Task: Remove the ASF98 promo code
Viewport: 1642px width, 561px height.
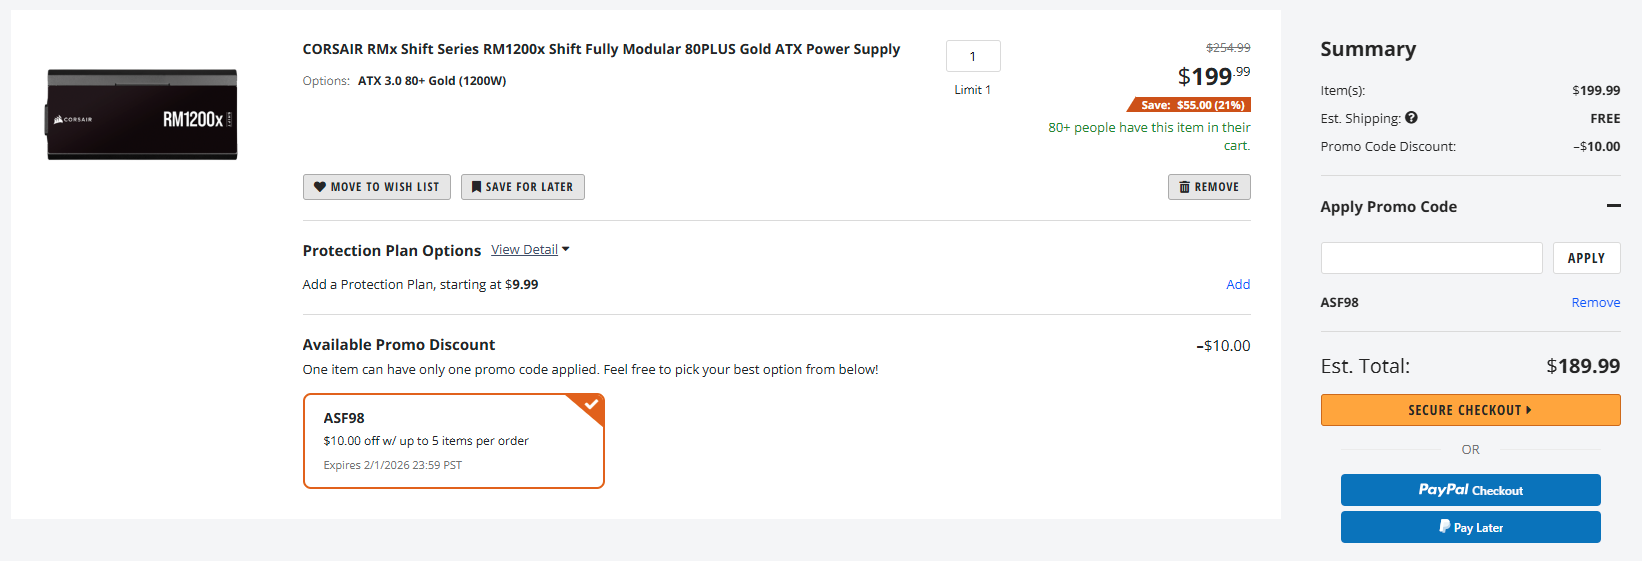Action: pos(1595,303)
